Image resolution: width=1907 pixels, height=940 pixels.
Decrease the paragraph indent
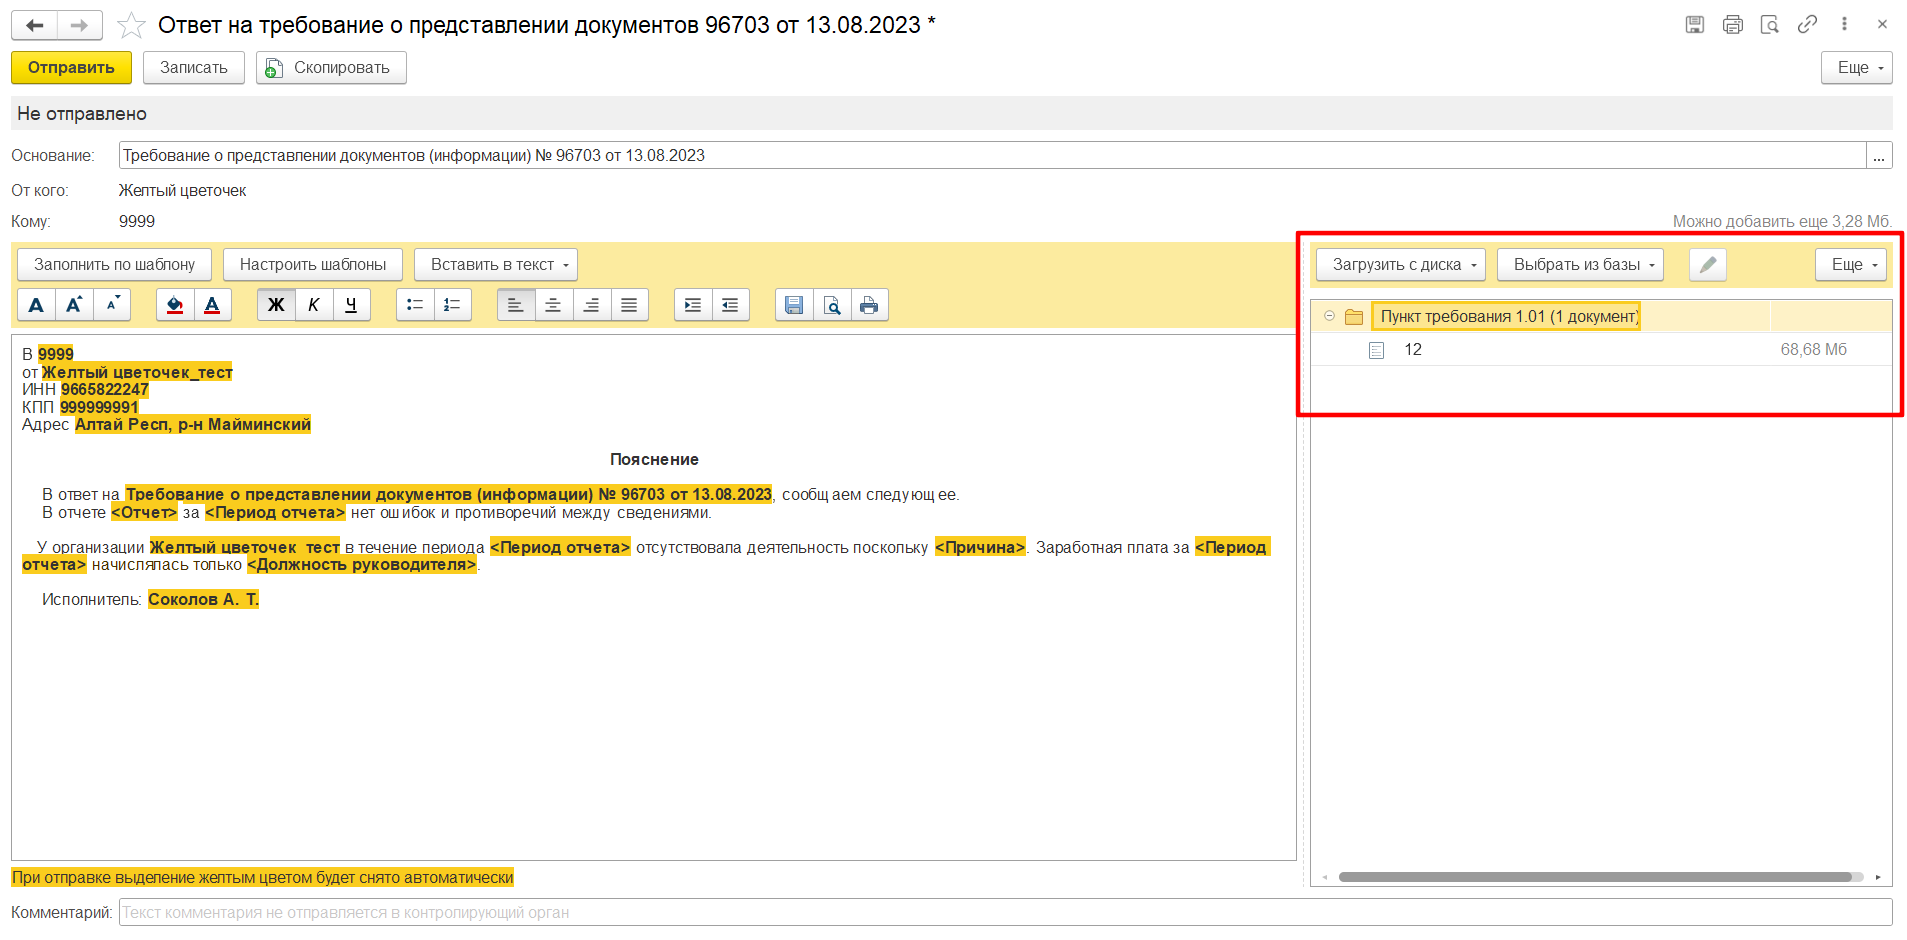pos(730,305)
